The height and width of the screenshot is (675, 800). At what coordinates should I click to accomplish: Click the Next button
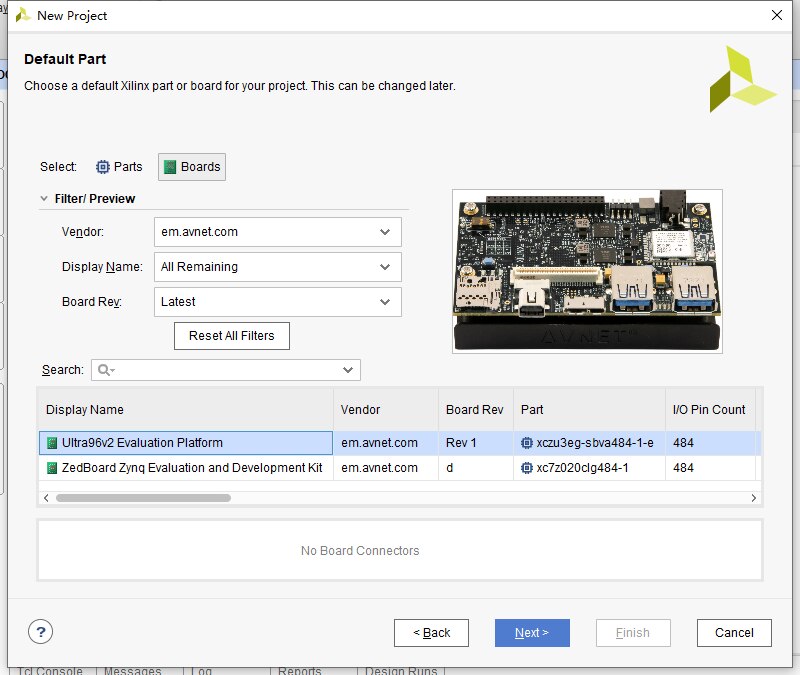pos(532,633)
